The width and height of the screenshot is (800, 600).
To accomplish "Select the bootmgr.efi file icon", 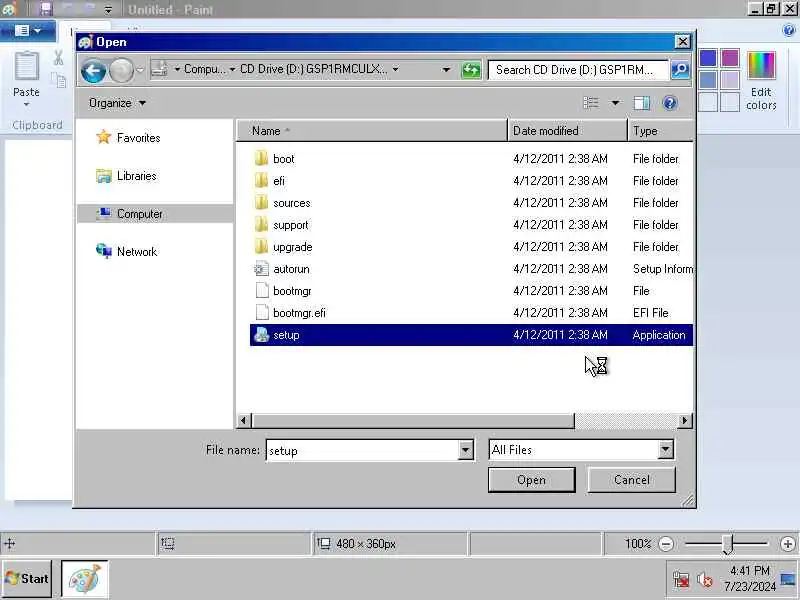I will 261,312.
